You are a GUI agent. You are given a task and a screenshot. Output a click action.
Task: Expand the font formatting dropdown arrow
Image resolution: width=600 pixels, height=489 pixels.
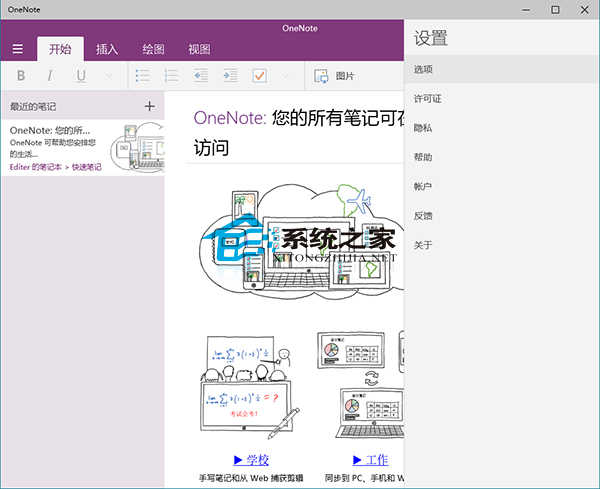[109, 76]
